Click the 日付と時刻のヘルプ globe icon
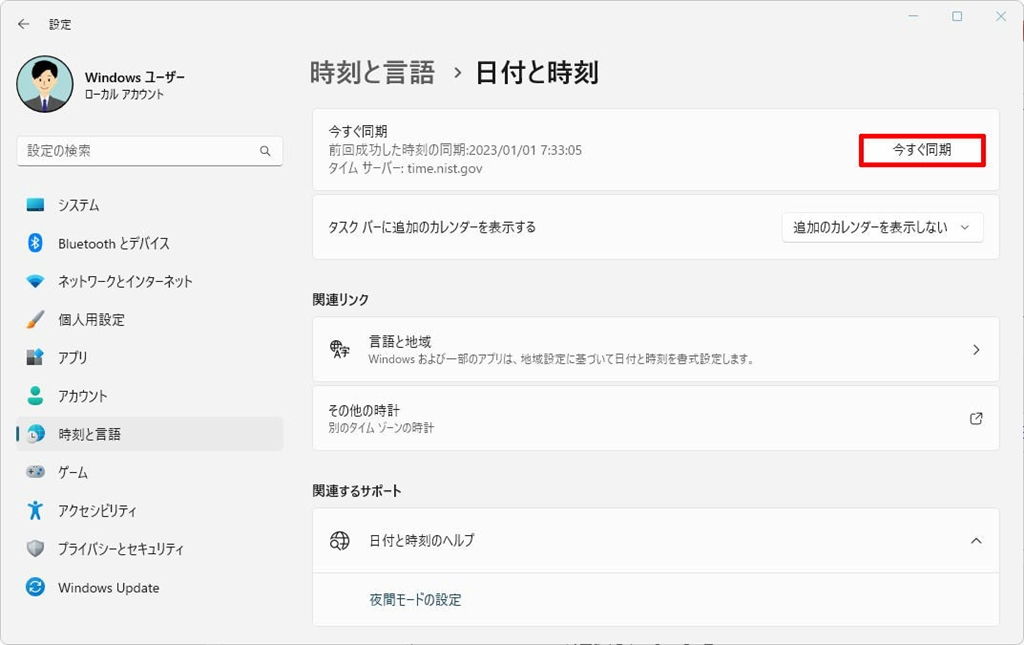The image size is (1024, 645). [340, 541]
